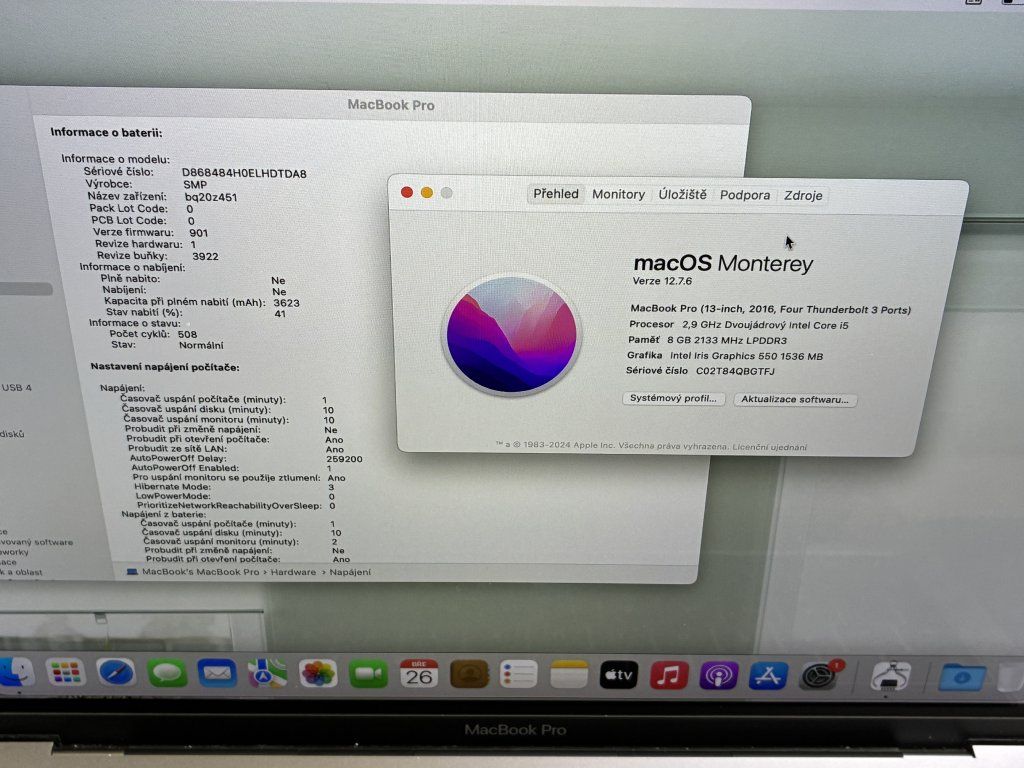This screenshot has height=768, width=1024.
Task: Launch the Apple TV app
Action: (x=619, y=676)
